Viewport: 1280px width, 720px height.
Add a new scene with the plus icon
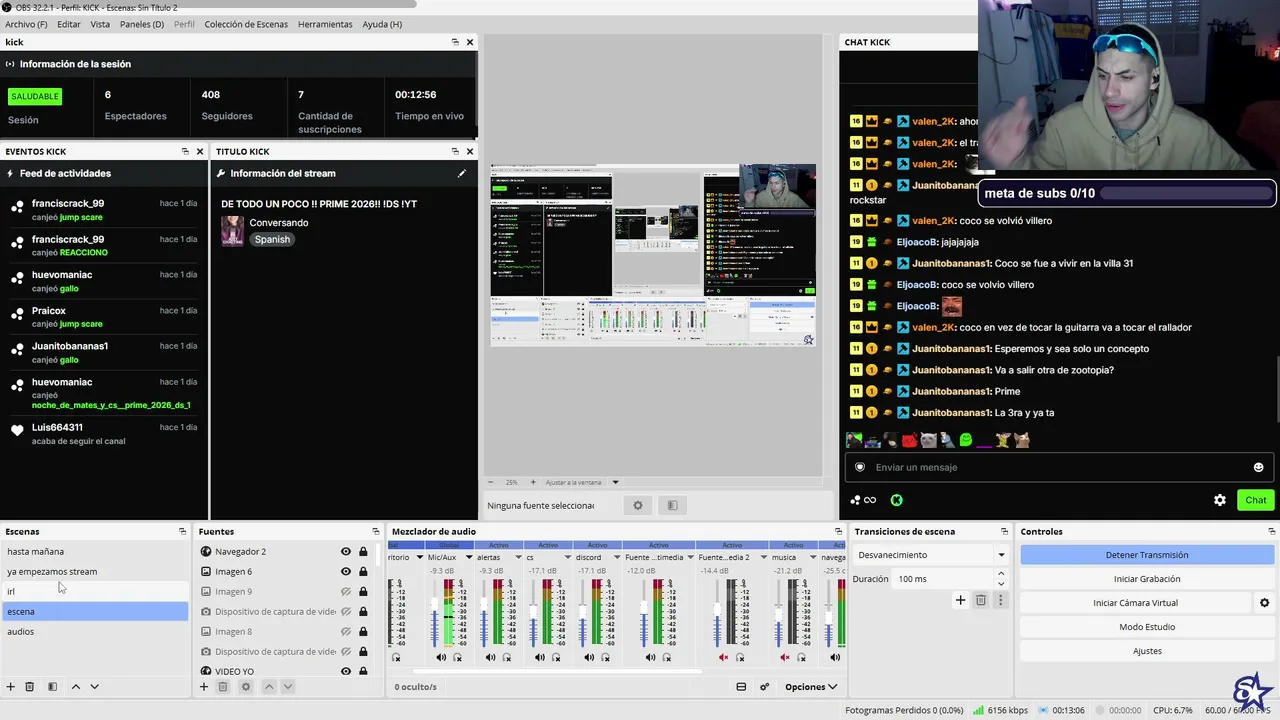(11, 687)
